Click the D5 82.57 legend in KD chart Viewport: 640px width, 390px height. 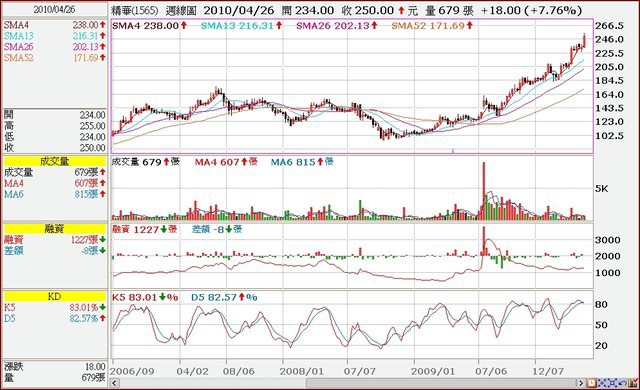[x=224, y=297]
